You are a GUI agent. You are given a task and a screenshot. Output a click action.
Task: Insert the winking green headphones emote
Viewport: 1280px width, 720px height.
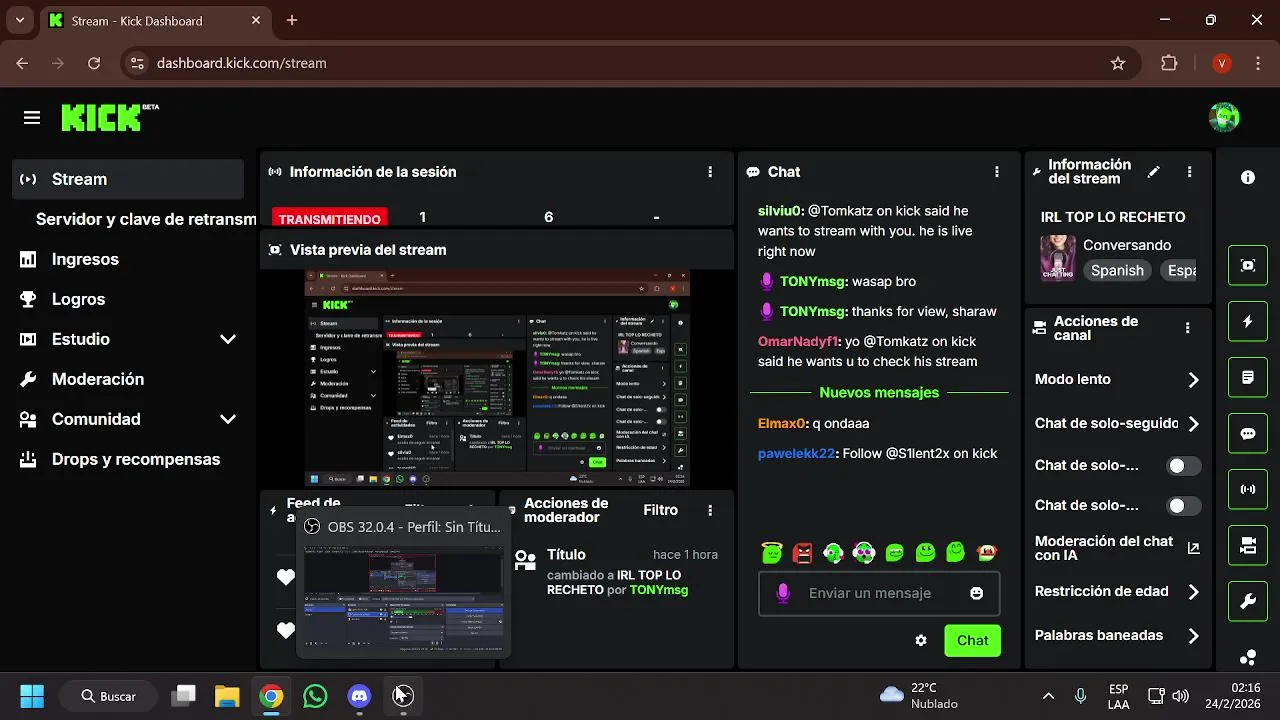click(833, 551)
